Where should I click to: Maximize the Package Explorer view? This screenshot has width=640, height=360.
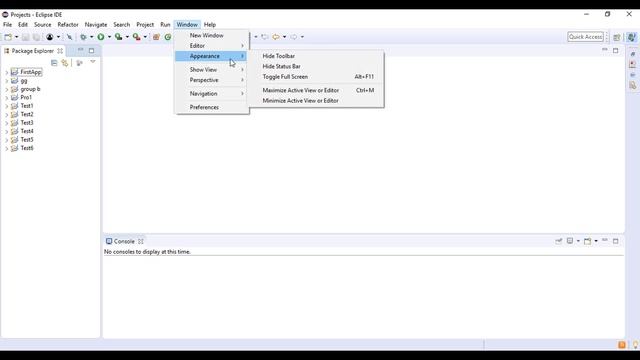coord(91,51)
